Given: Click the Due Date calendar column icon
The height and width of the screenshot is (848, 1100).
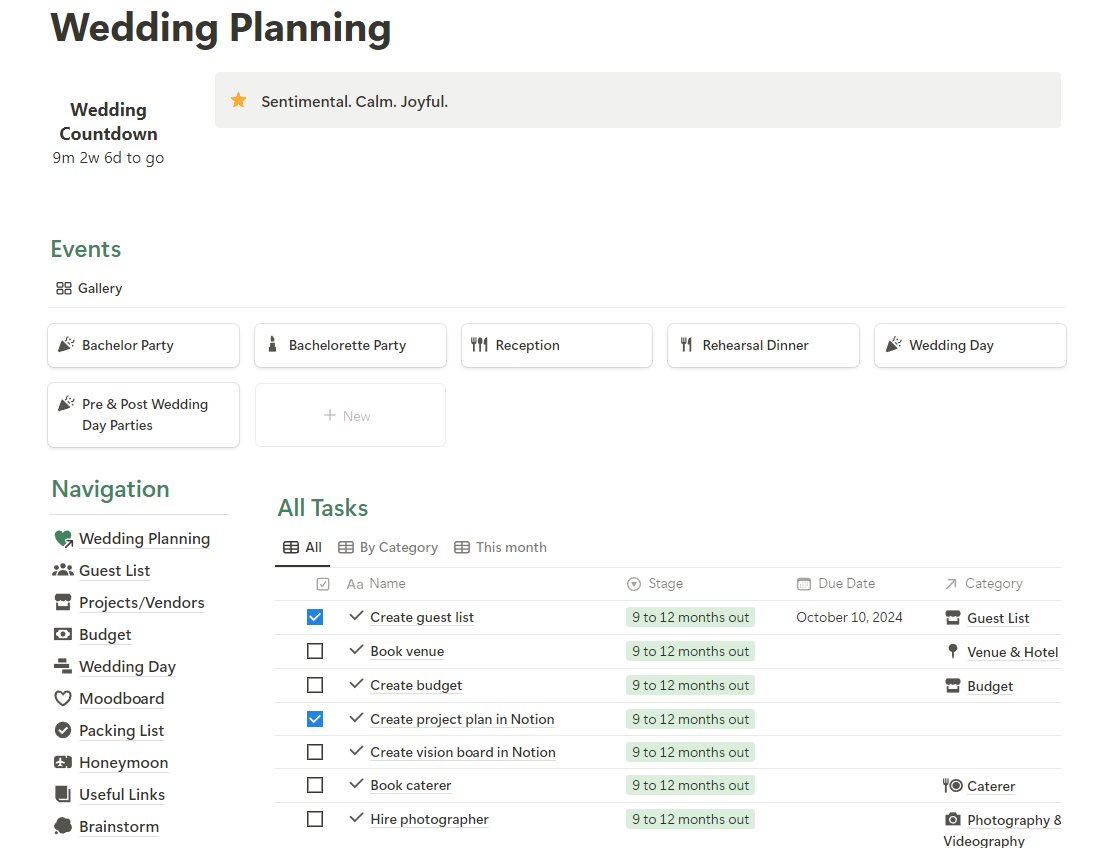Looking at the screenshot, I should click(x=804, y=584).
